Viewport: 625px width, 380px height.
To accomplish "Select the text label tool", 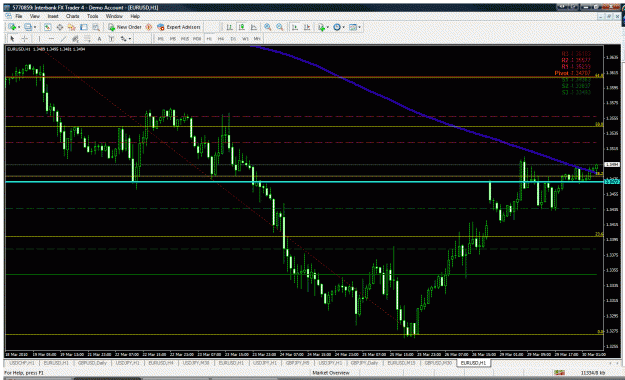I will pos(111,39).
